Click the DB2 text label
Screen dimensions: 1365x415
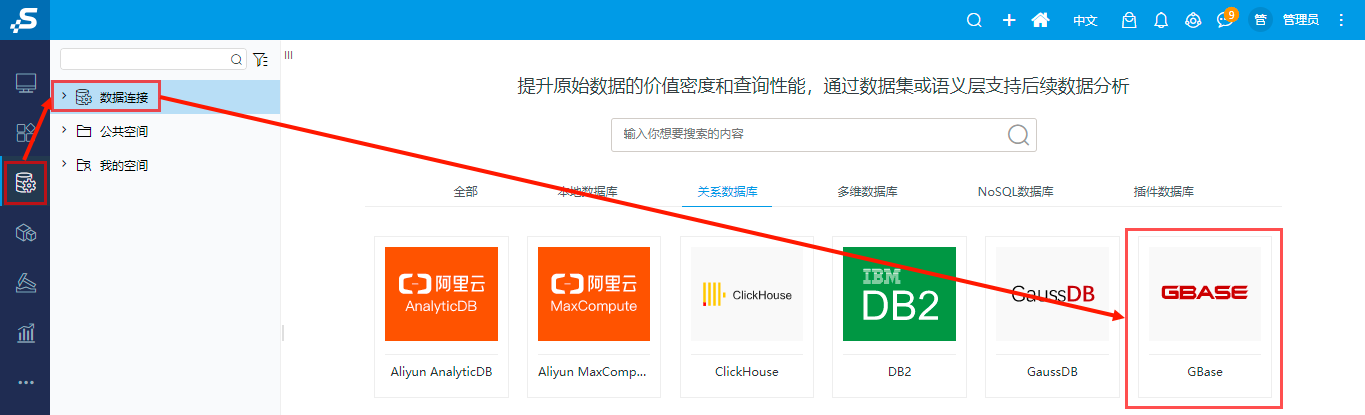tap(899, 371)
